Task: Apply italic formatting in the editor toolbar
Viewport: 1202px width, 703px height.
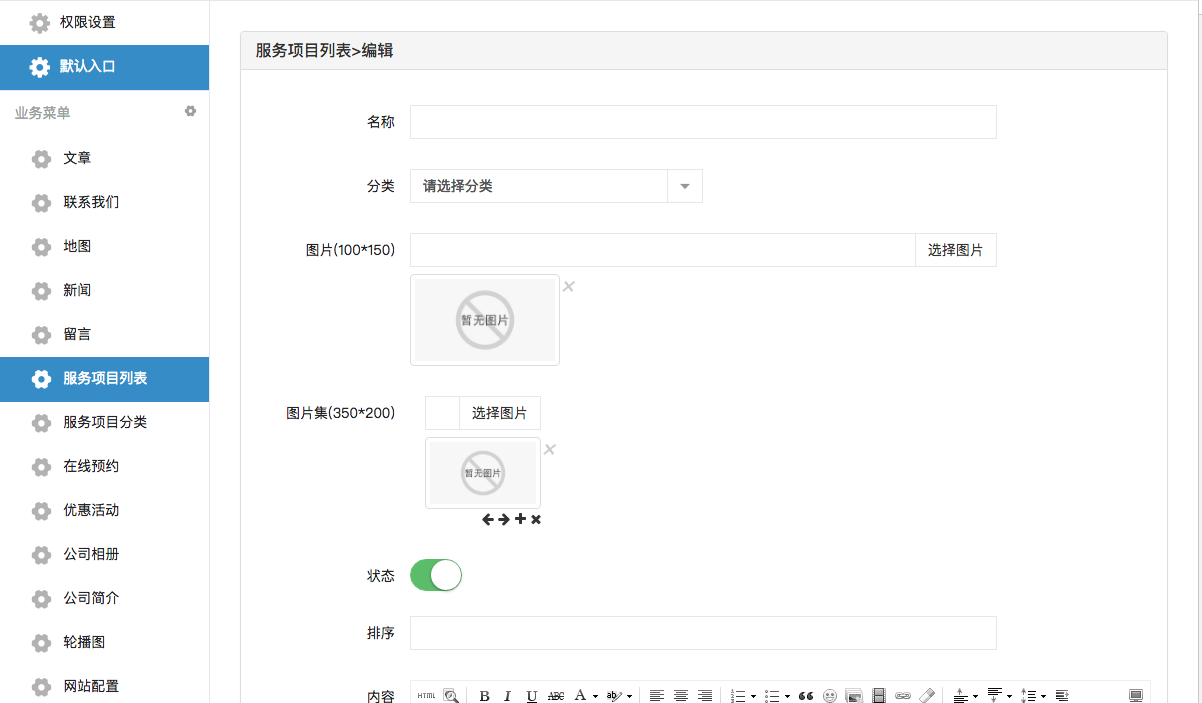Action: (x=507, y=696)
